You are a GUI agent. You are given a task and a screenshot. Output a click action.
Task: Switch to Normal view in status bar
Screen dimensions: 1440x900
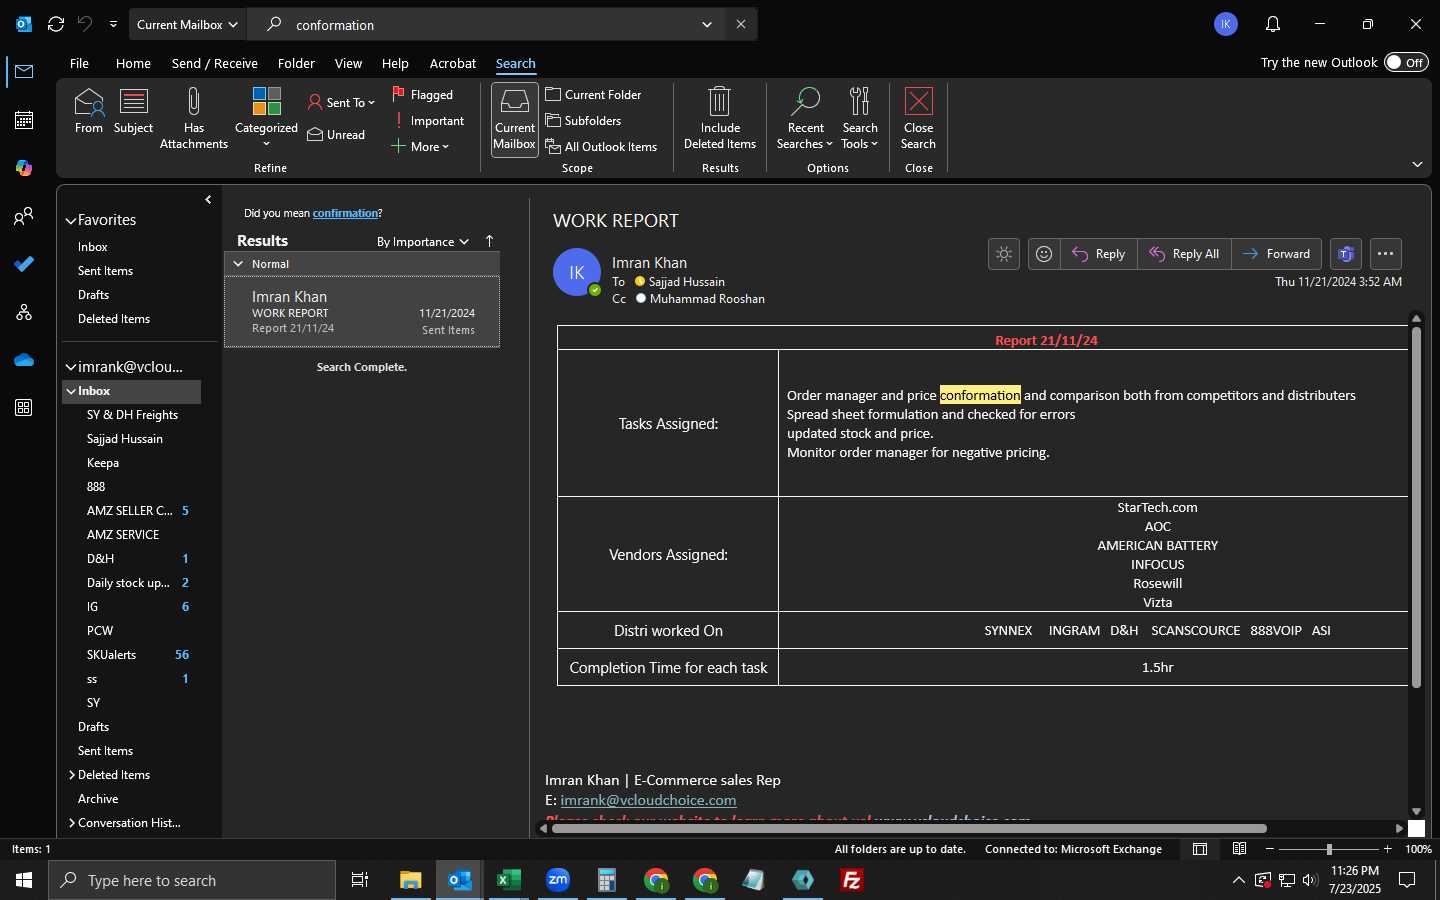tap(1200, 849)
